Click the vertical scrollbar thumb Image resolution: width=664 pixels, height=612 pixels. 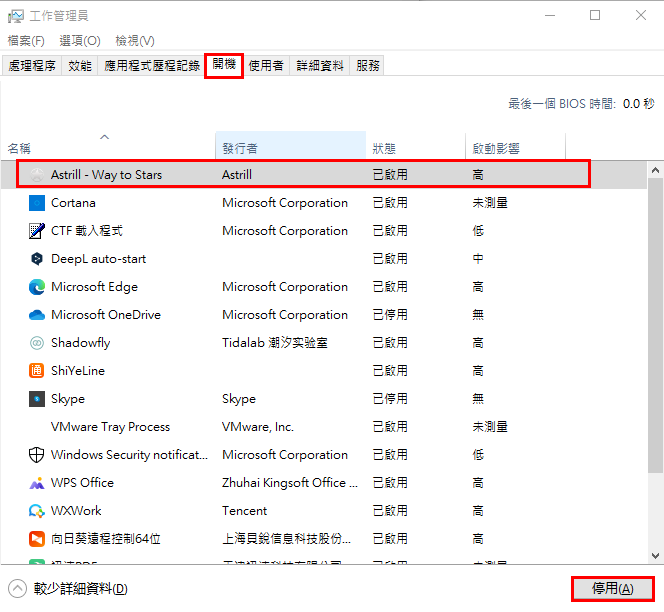[x=656, y=325]
